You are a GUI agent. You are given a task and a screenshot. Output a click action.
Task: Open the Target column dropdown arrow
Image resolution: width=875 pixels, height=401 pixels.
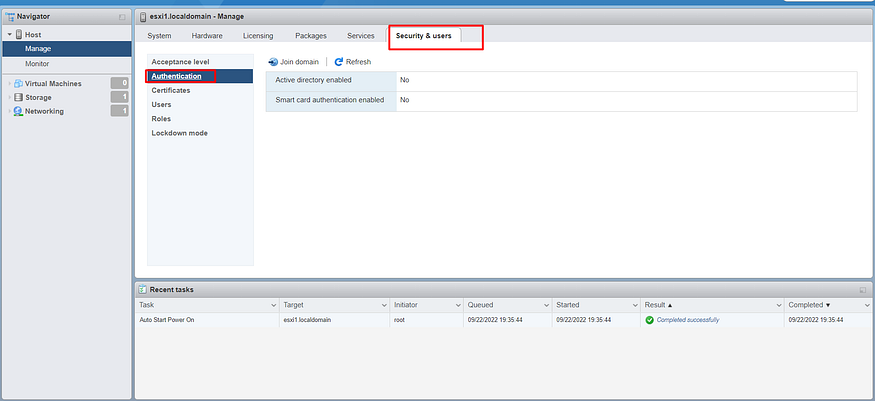(x=384, y=306)
